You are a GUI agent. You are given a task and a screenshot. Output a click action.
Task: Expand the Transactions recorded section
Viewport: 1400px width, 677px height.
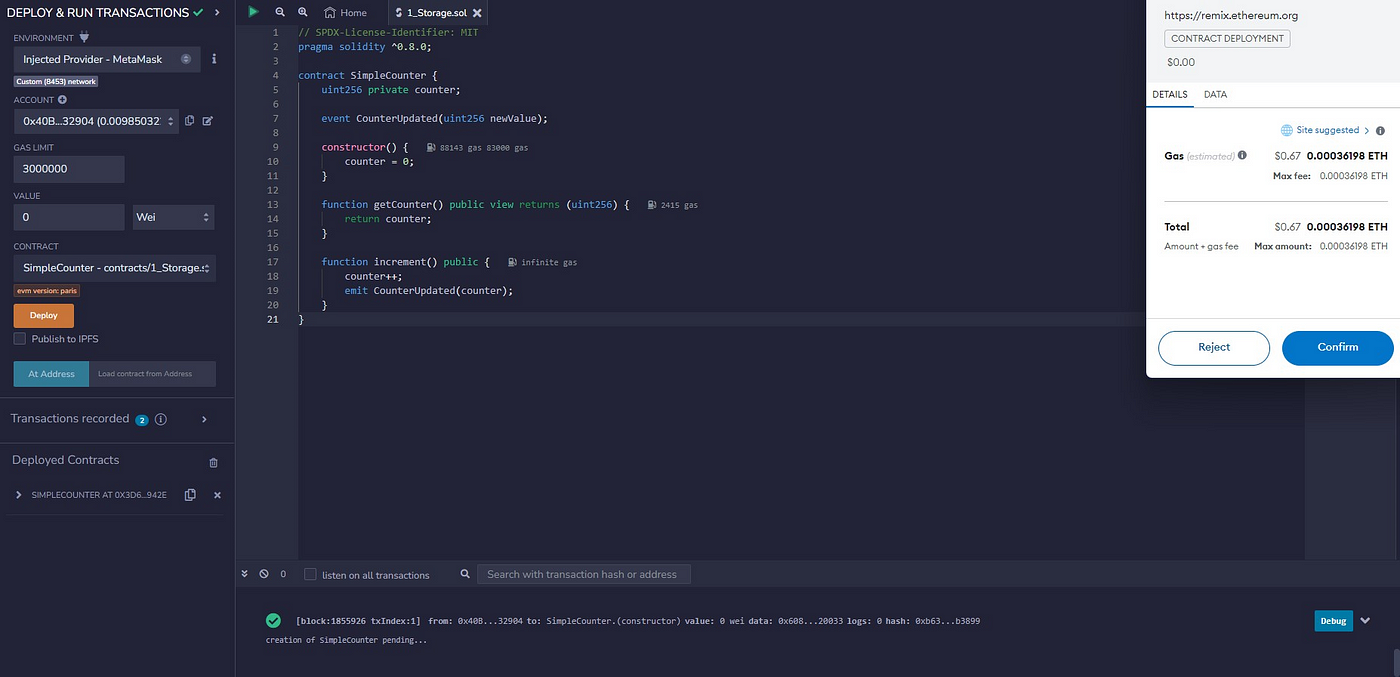click(204, 419)
